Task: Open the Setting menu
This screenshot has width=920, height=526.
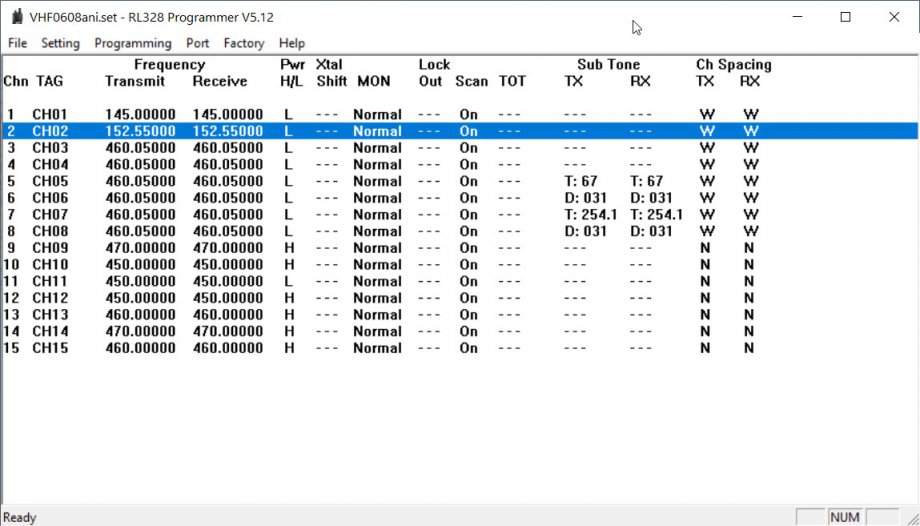Action: 60,43
